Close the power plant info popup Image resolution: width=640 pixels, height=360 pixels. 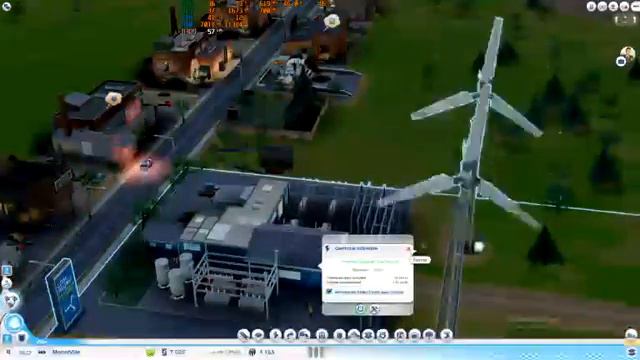[x=408, y=249]
